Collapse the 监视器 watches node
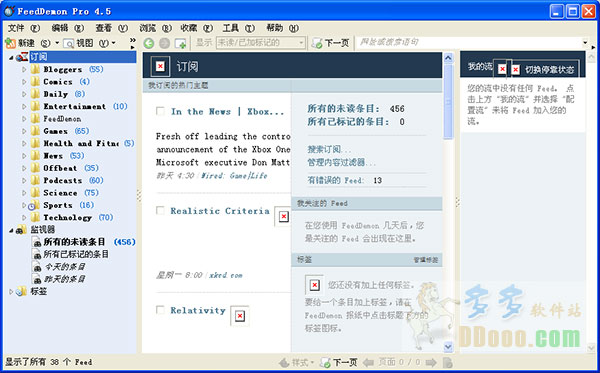This screenshot has height=373, width=600. pos(11,230)
